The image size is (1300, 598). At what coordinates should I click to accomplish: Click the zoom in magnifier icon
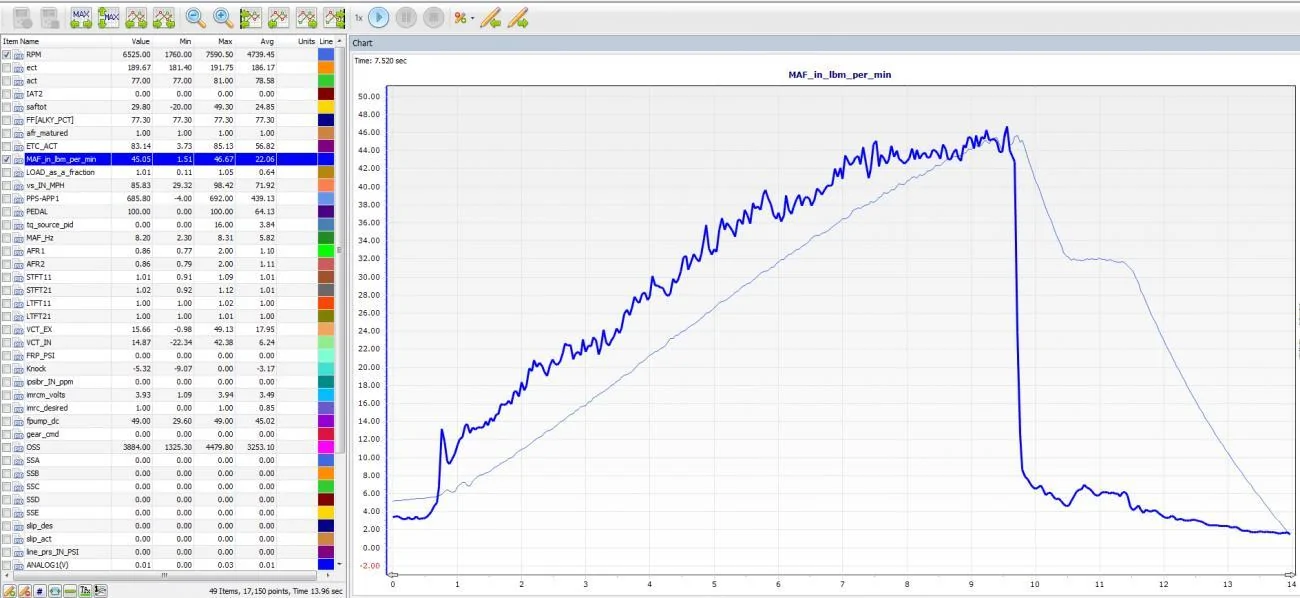coord(223,17)
